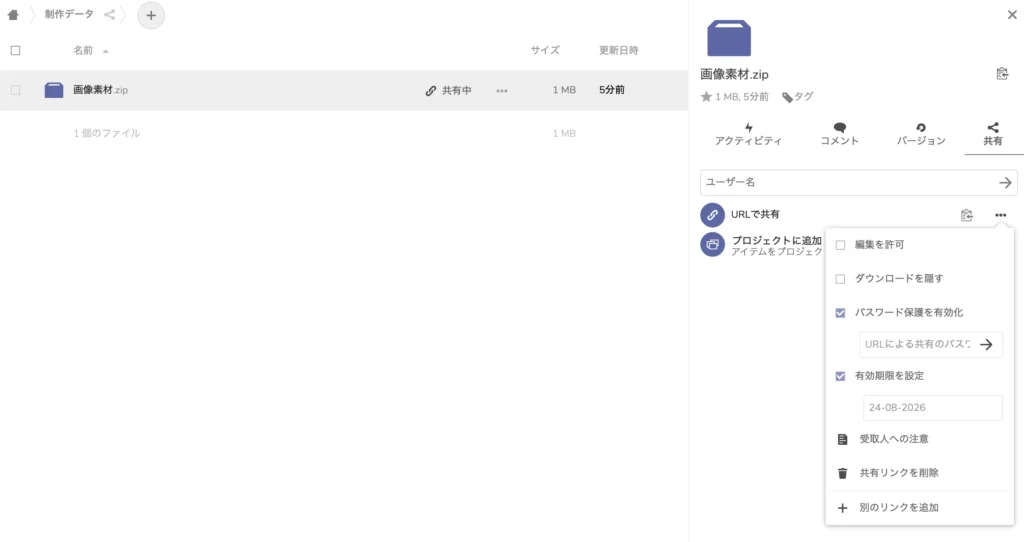Click the large zip thumbnail in the sidebar

729,38
